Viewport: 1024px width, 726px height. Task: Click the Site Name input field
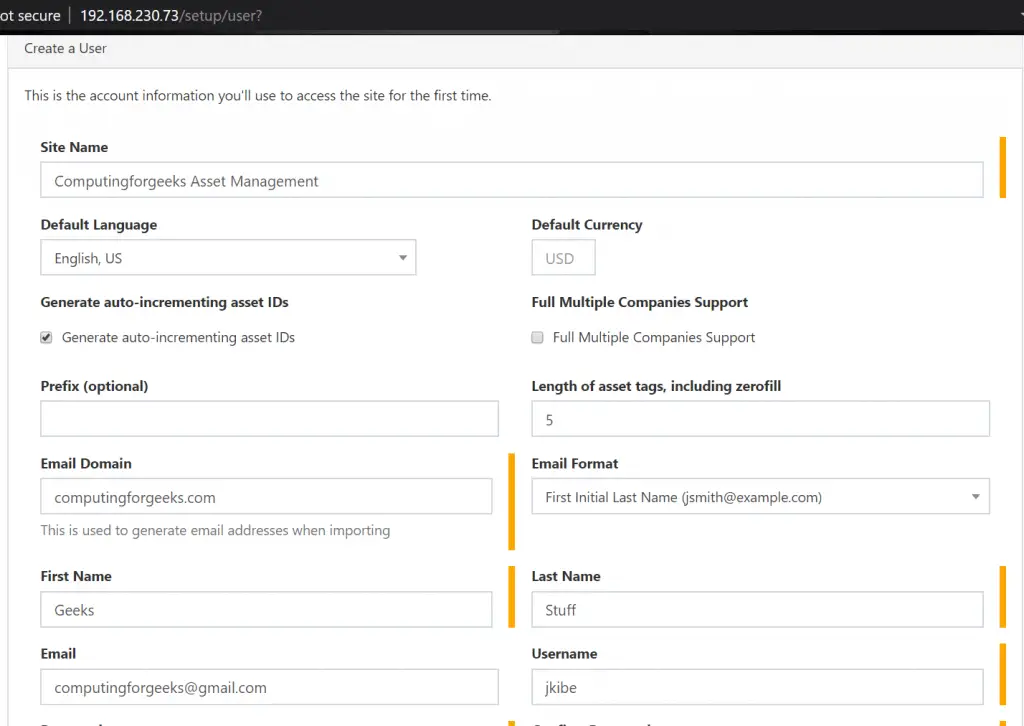click(x=511, y=180)
